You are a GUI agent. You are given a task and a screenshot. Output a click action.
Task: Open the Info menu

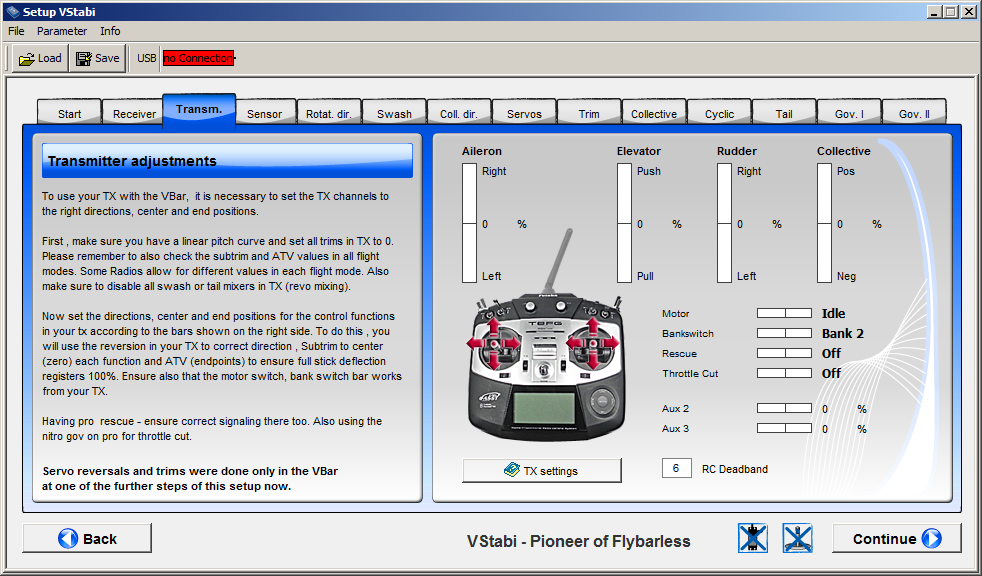pos(110,31)
